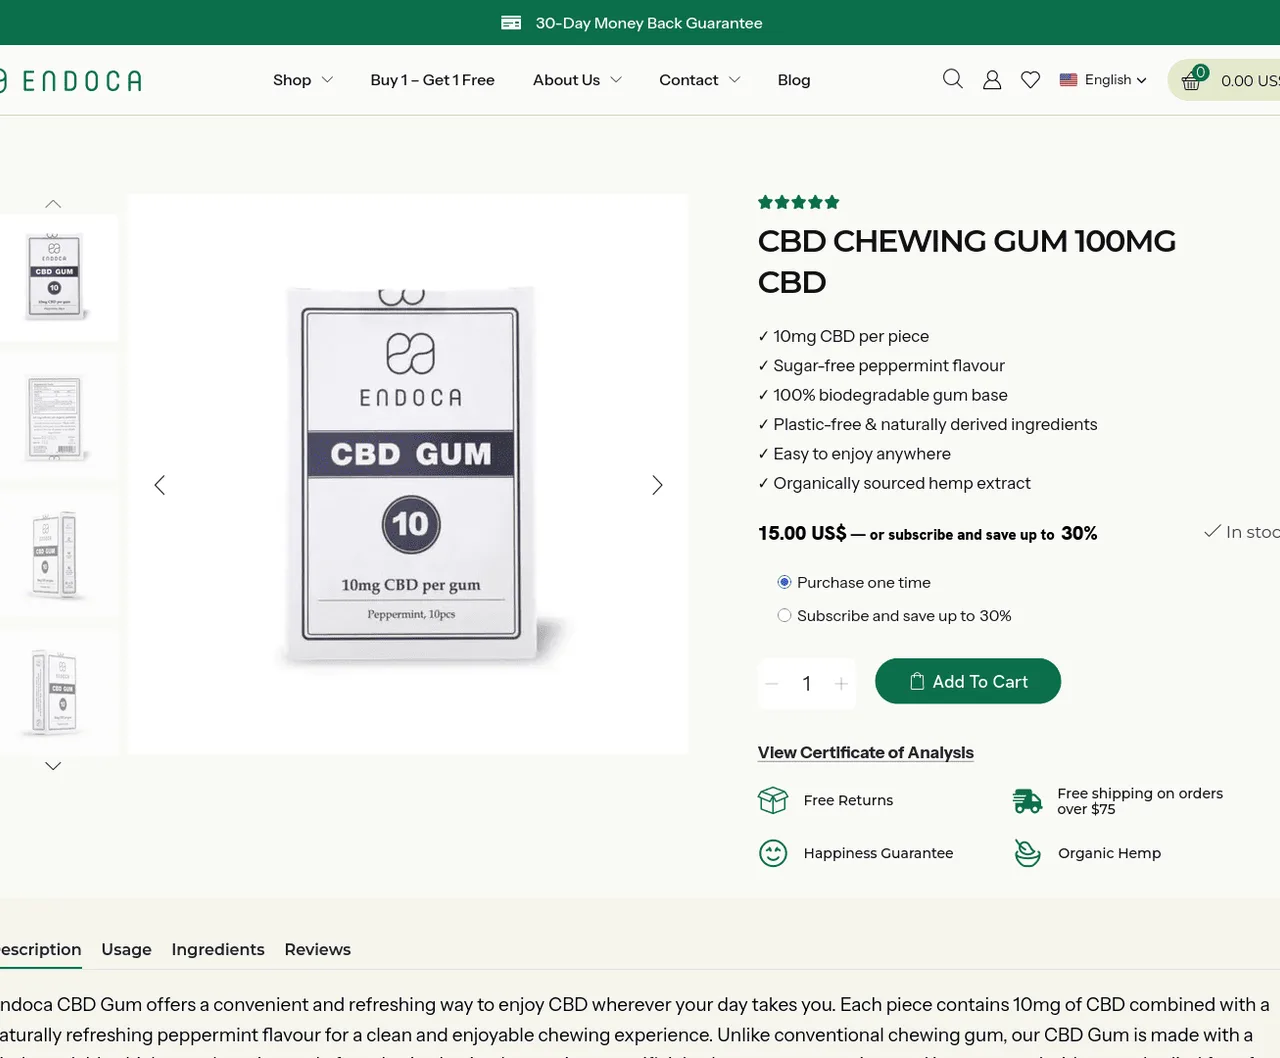
Task: Open Buy 1 – Get 1 Free page
Action: click(432, 80)
